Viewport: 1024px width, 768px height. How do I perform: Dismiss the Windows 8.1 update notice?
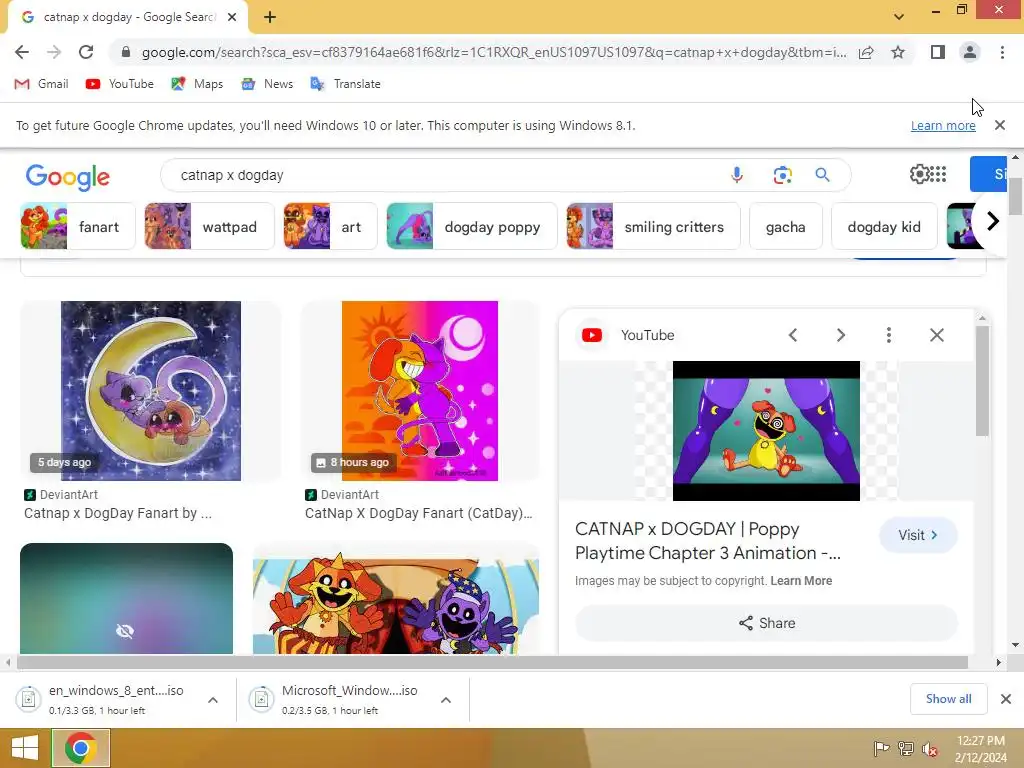click(999, 125)
